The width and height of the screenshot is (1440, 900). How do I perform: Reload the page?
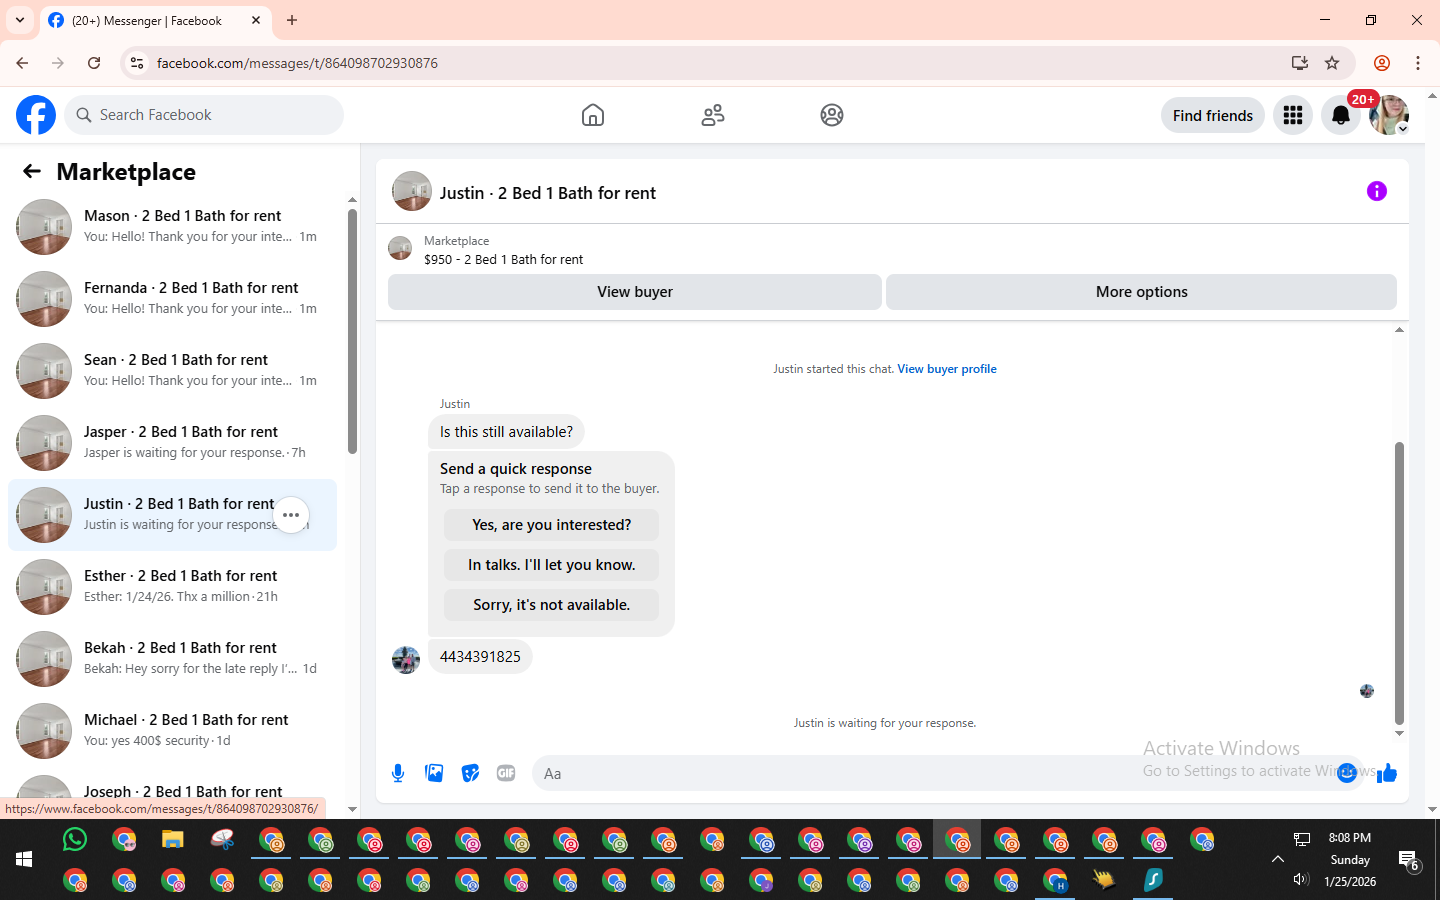click(x=94, y=63)
